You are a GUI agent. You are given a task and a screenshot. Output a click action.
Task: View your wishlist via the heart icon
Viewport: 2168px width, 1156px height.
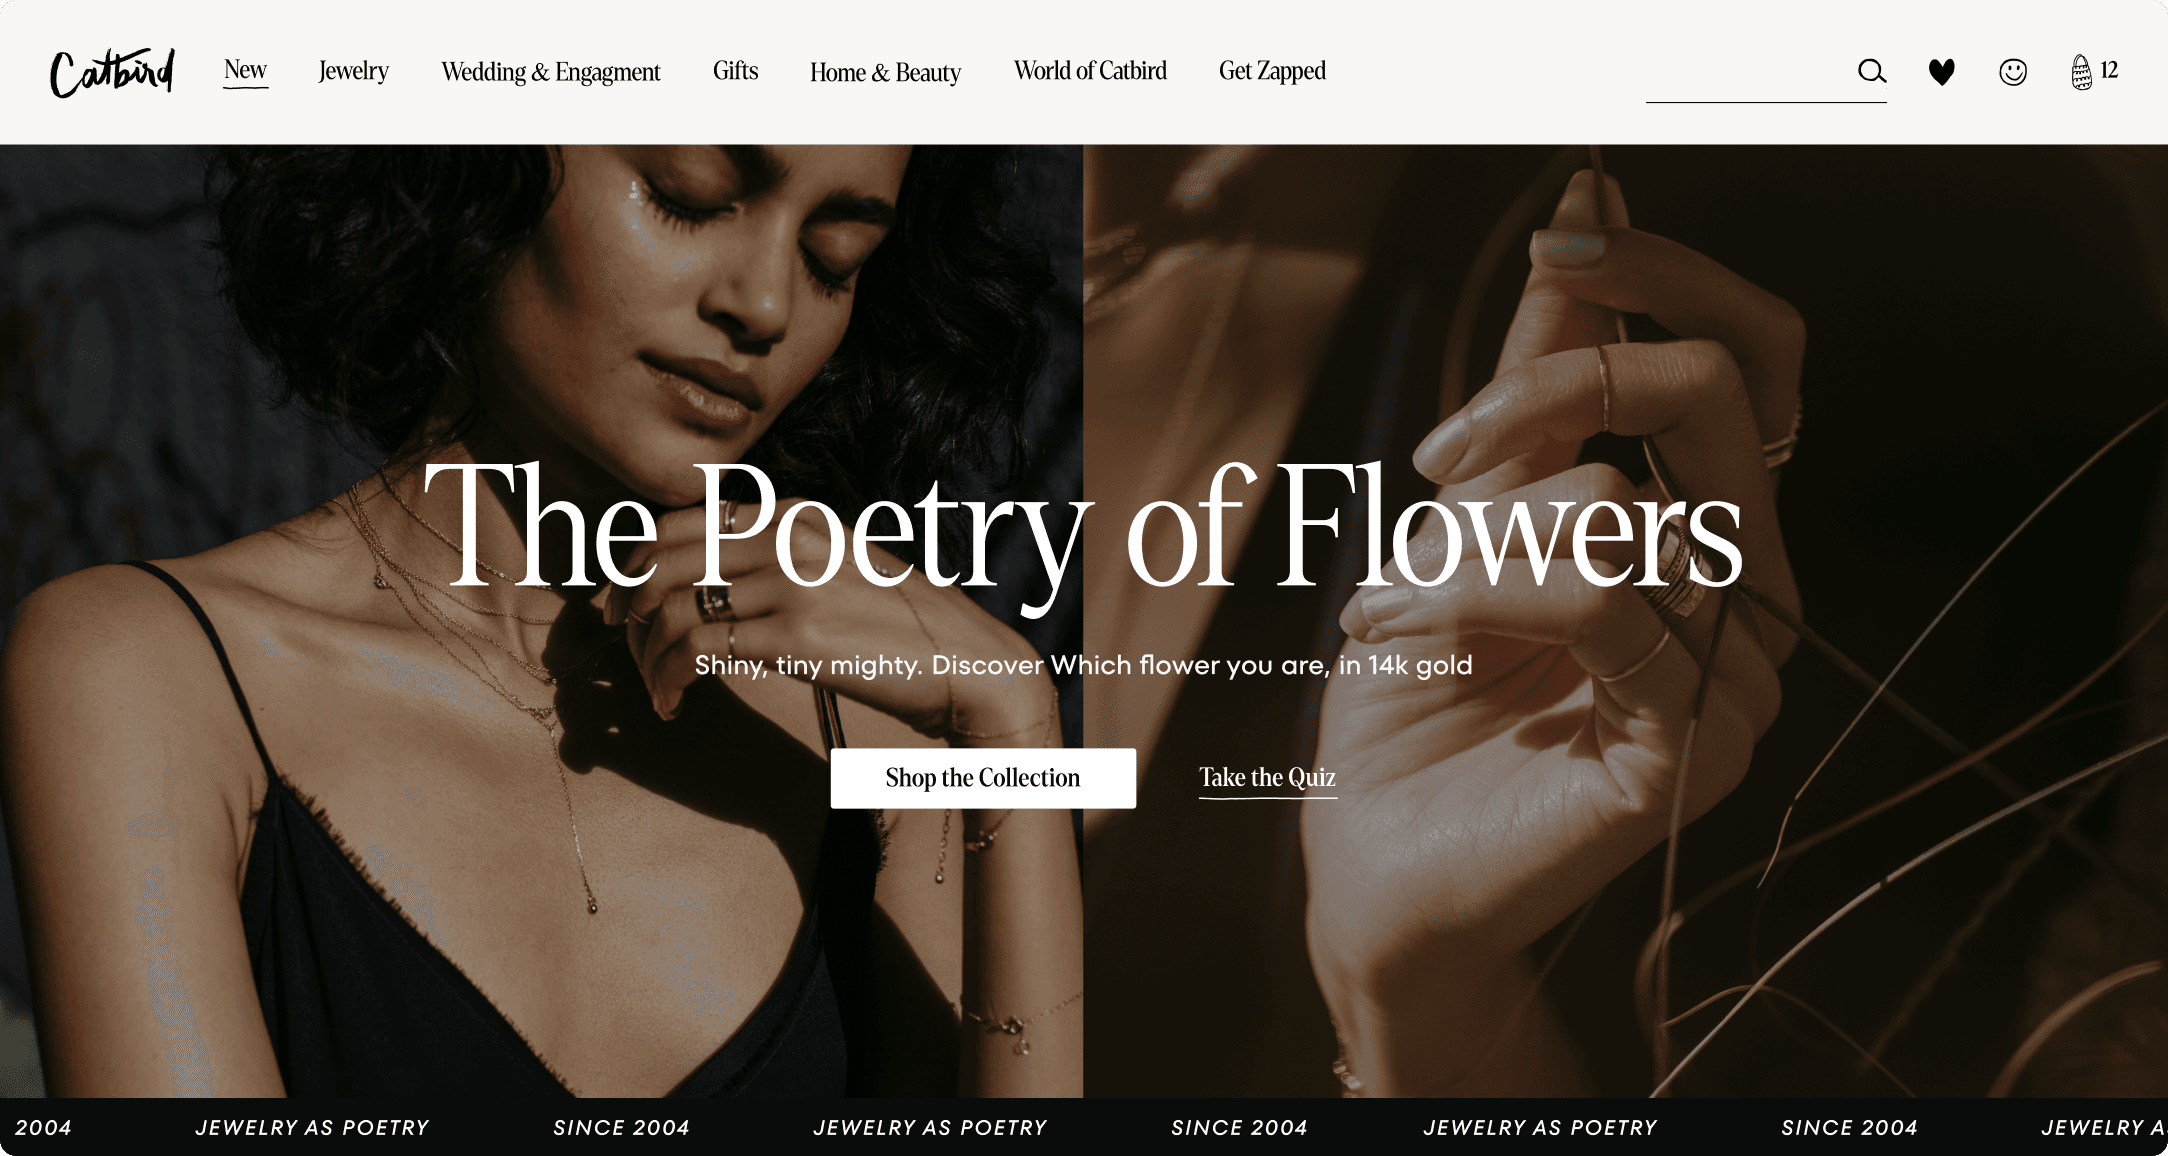click(1941, 71)
